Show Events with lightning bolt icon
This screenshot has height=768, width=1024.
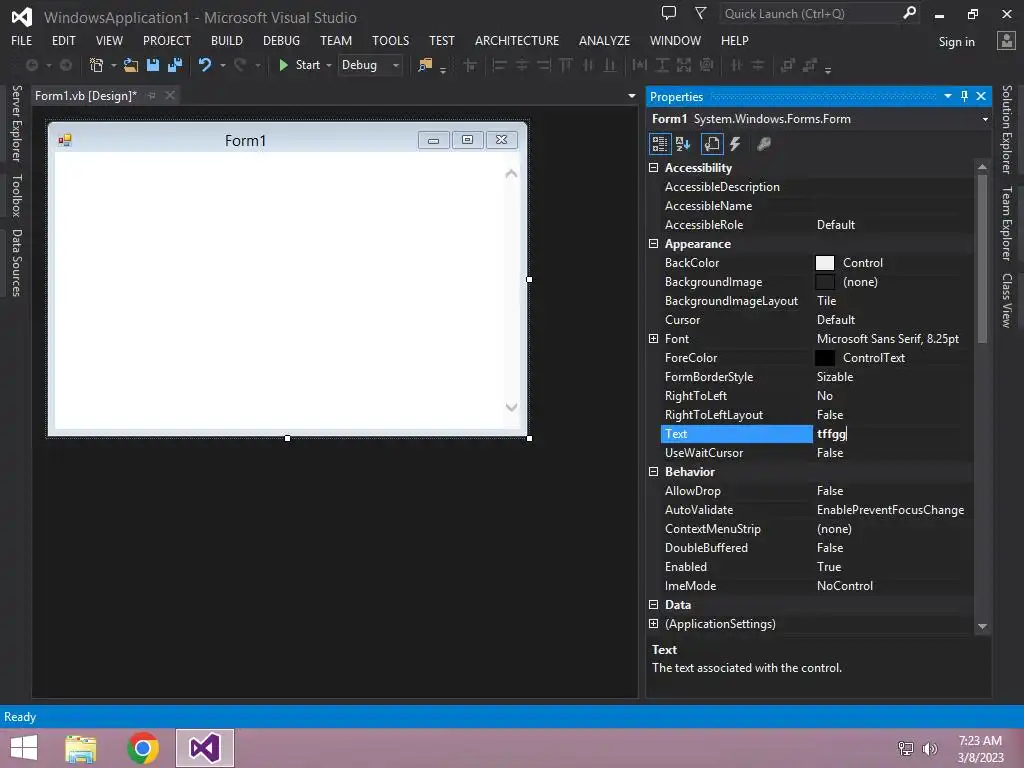[x=735, y=144]
